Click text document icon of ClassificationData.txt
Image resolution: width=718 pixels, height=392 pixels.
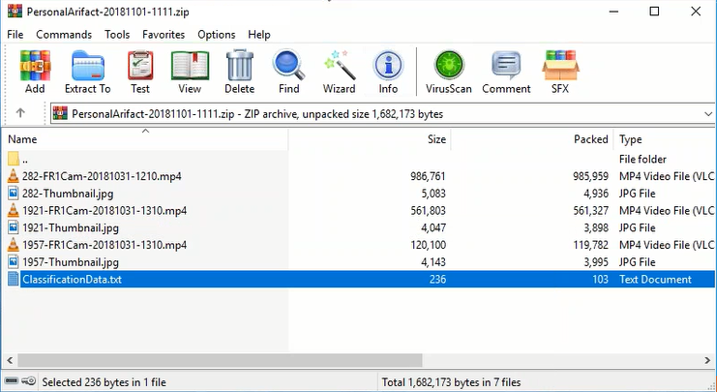13,279
